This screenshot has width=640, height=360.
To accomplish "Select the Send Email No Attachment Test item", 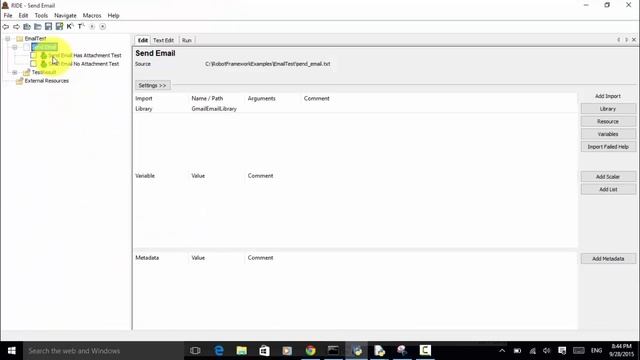I will (x=84, y=64).
